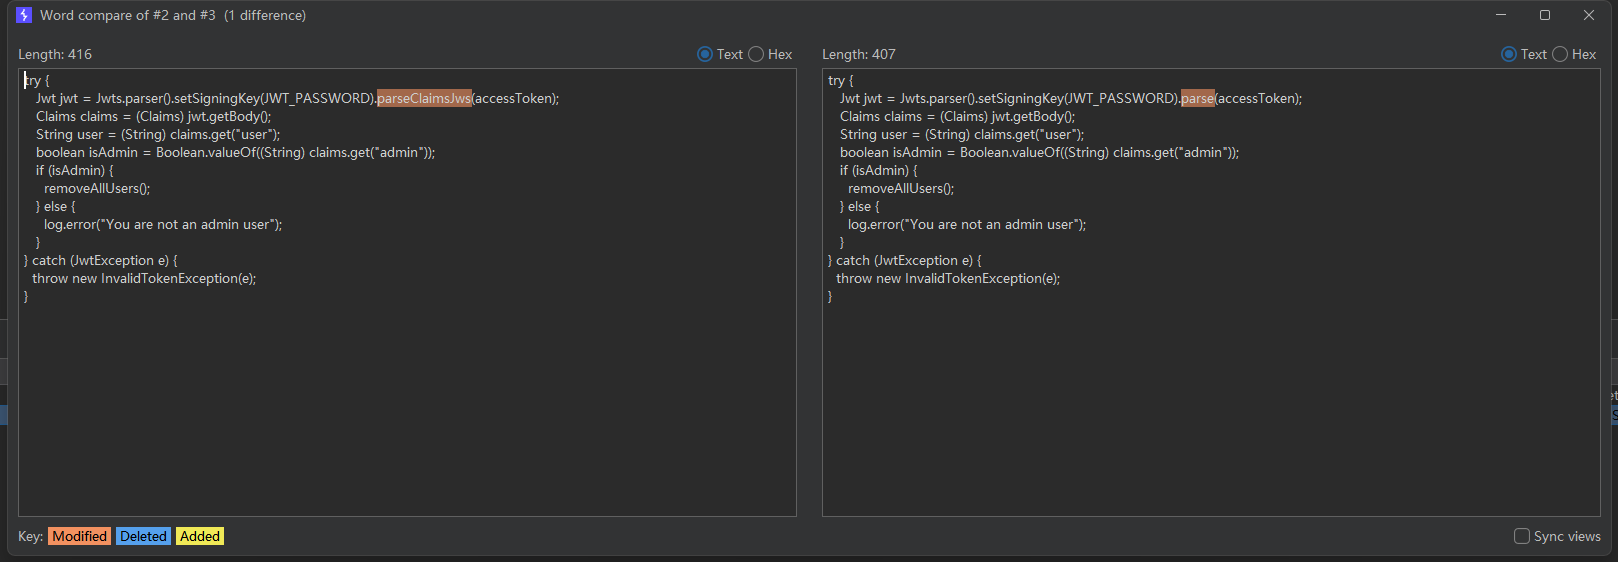Screen dimensions: 1618x562
Task: Click removeAllUsers() line in the left pane
Action: (x=97, y=188)
